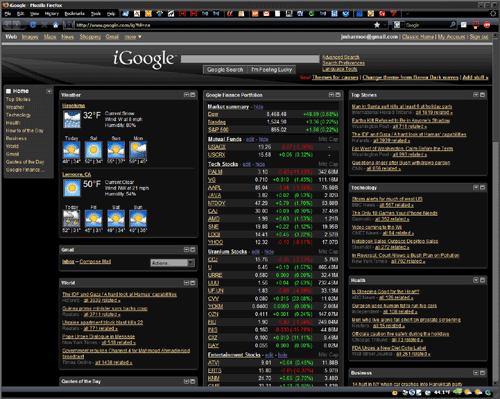Select Google Finance in the left sidebar
The height and width of the screenshot is (399, 500).
click(25, 170)
